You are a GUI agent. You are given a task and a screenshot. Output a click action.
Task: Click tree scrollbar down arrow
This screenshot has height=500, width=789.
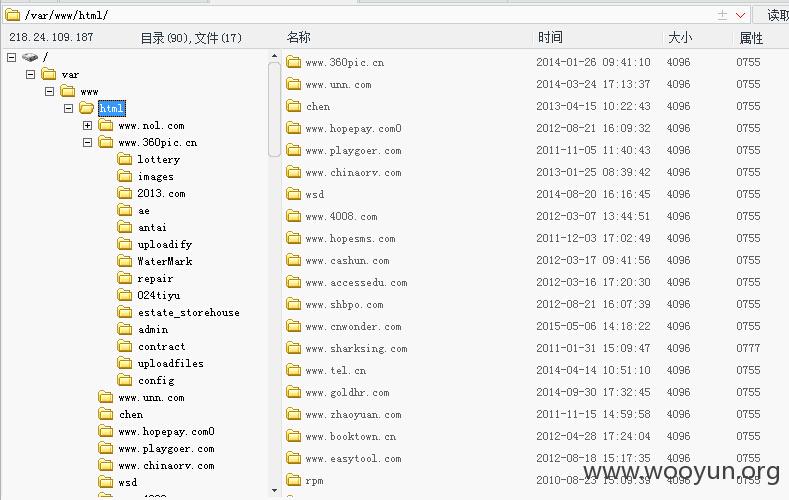274,490
